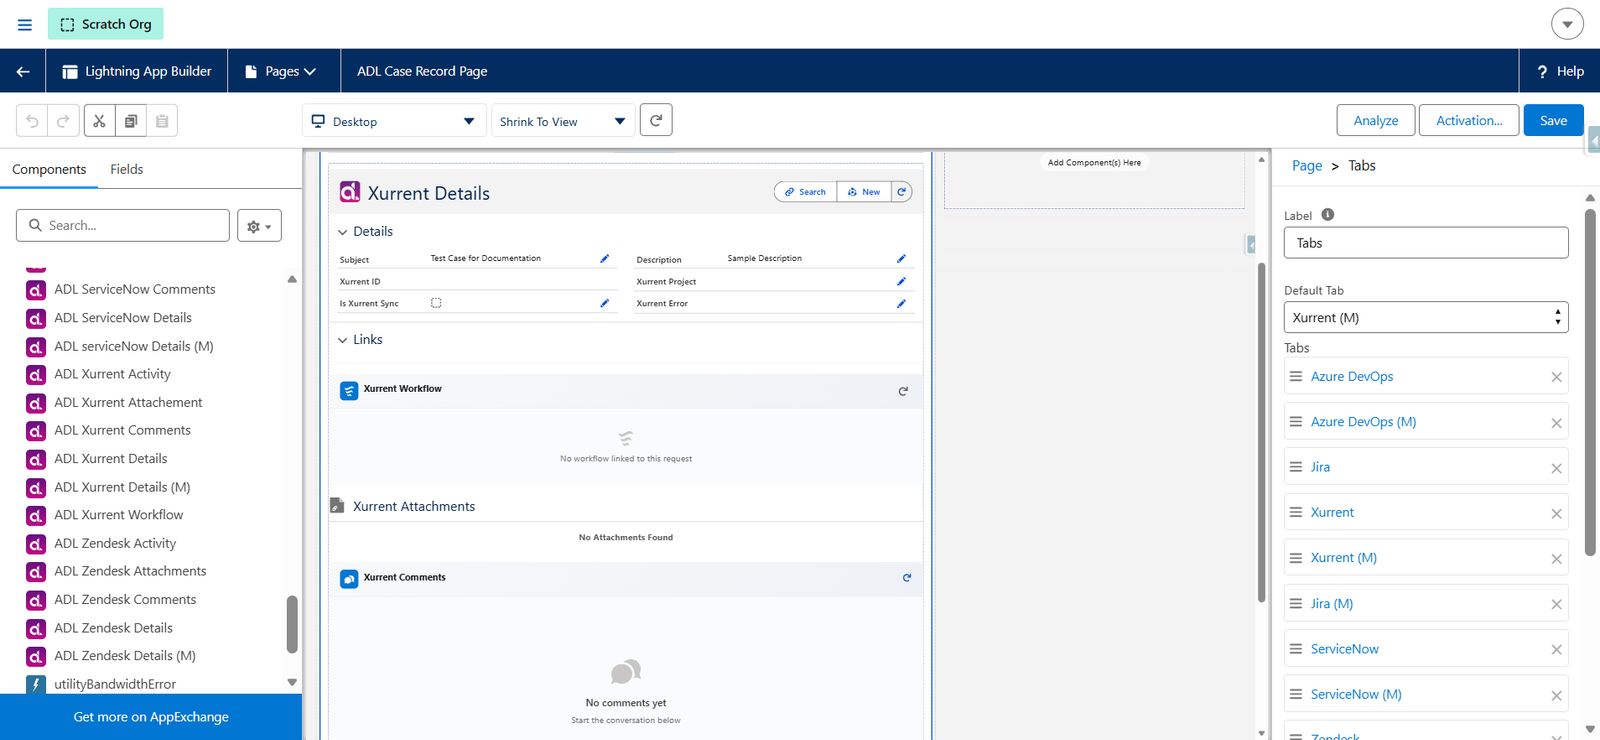Screen dimensions: 1600x740
Task: Toggle the Is Xurrent Sync checkbox
Action: [436, 303]
